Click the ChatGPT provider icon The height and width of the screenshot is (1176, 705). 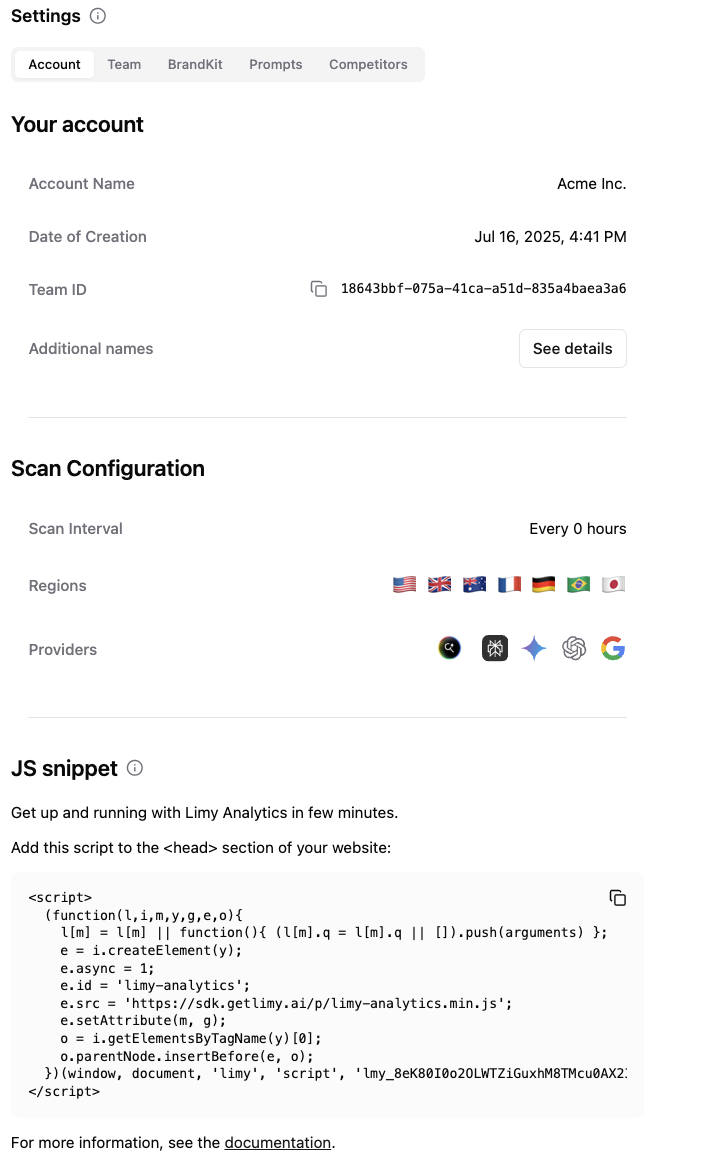click(574, 649)
